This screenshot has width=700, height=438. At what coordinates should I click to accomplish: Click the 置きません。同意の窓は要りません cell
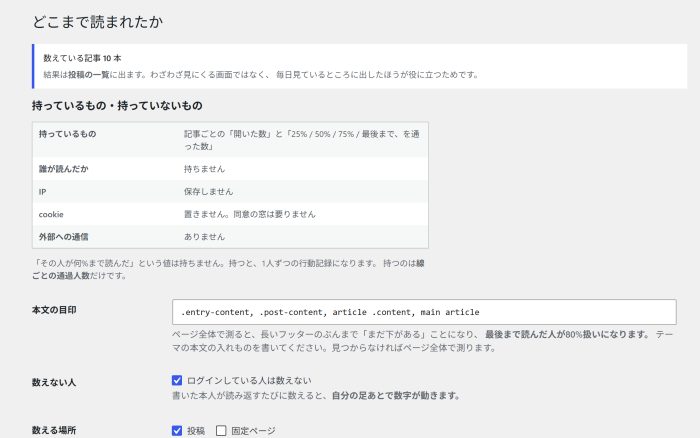pos(250,214)
